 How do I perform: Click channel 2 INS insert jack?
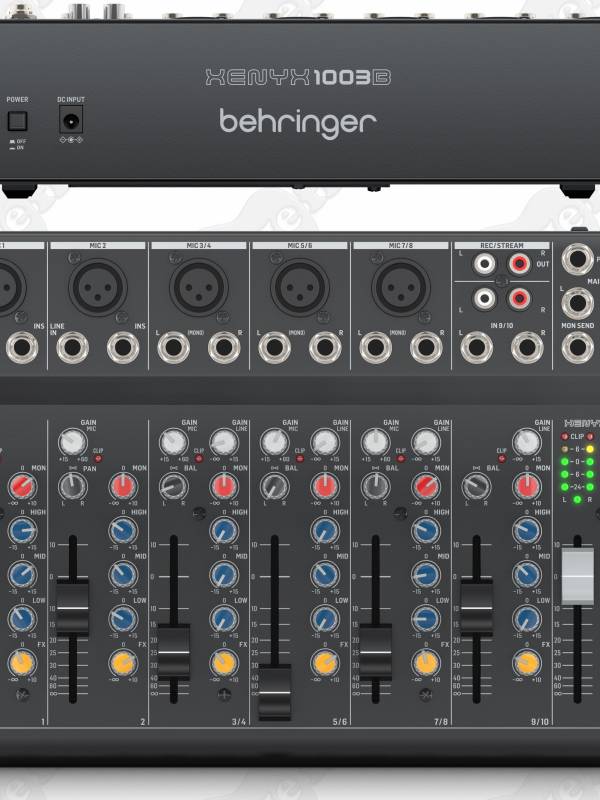(x=123, y=347)
